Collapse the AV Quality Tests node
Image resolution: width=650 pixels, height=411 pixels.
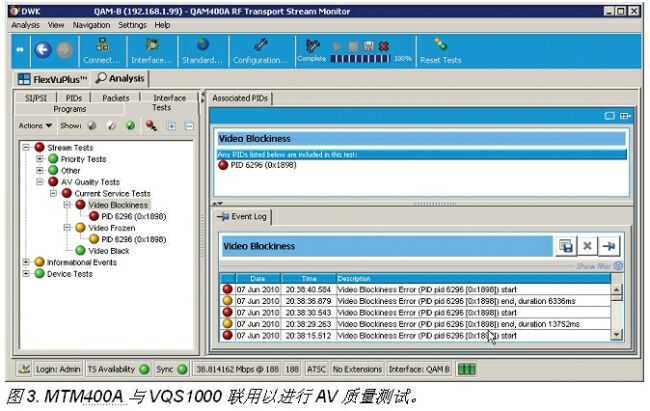point(40,182)
